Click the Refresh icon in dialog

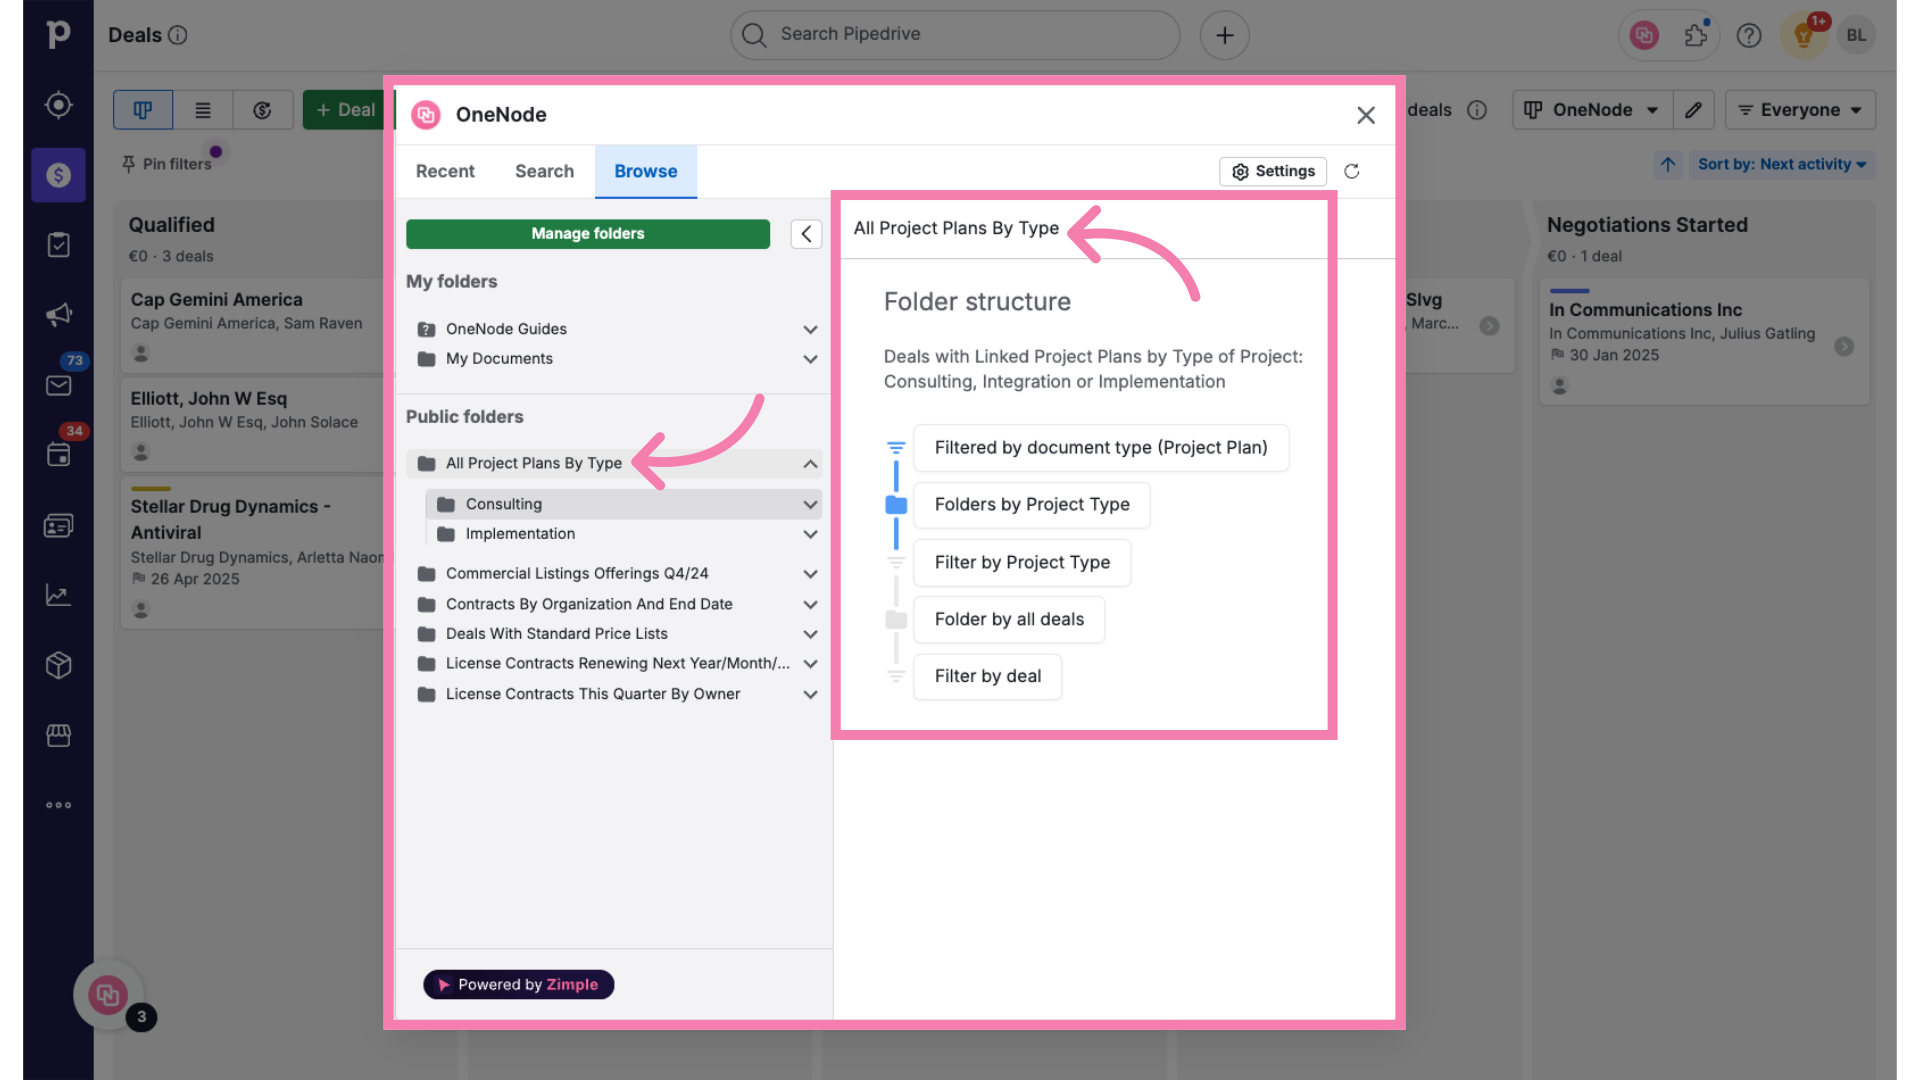1352,171
